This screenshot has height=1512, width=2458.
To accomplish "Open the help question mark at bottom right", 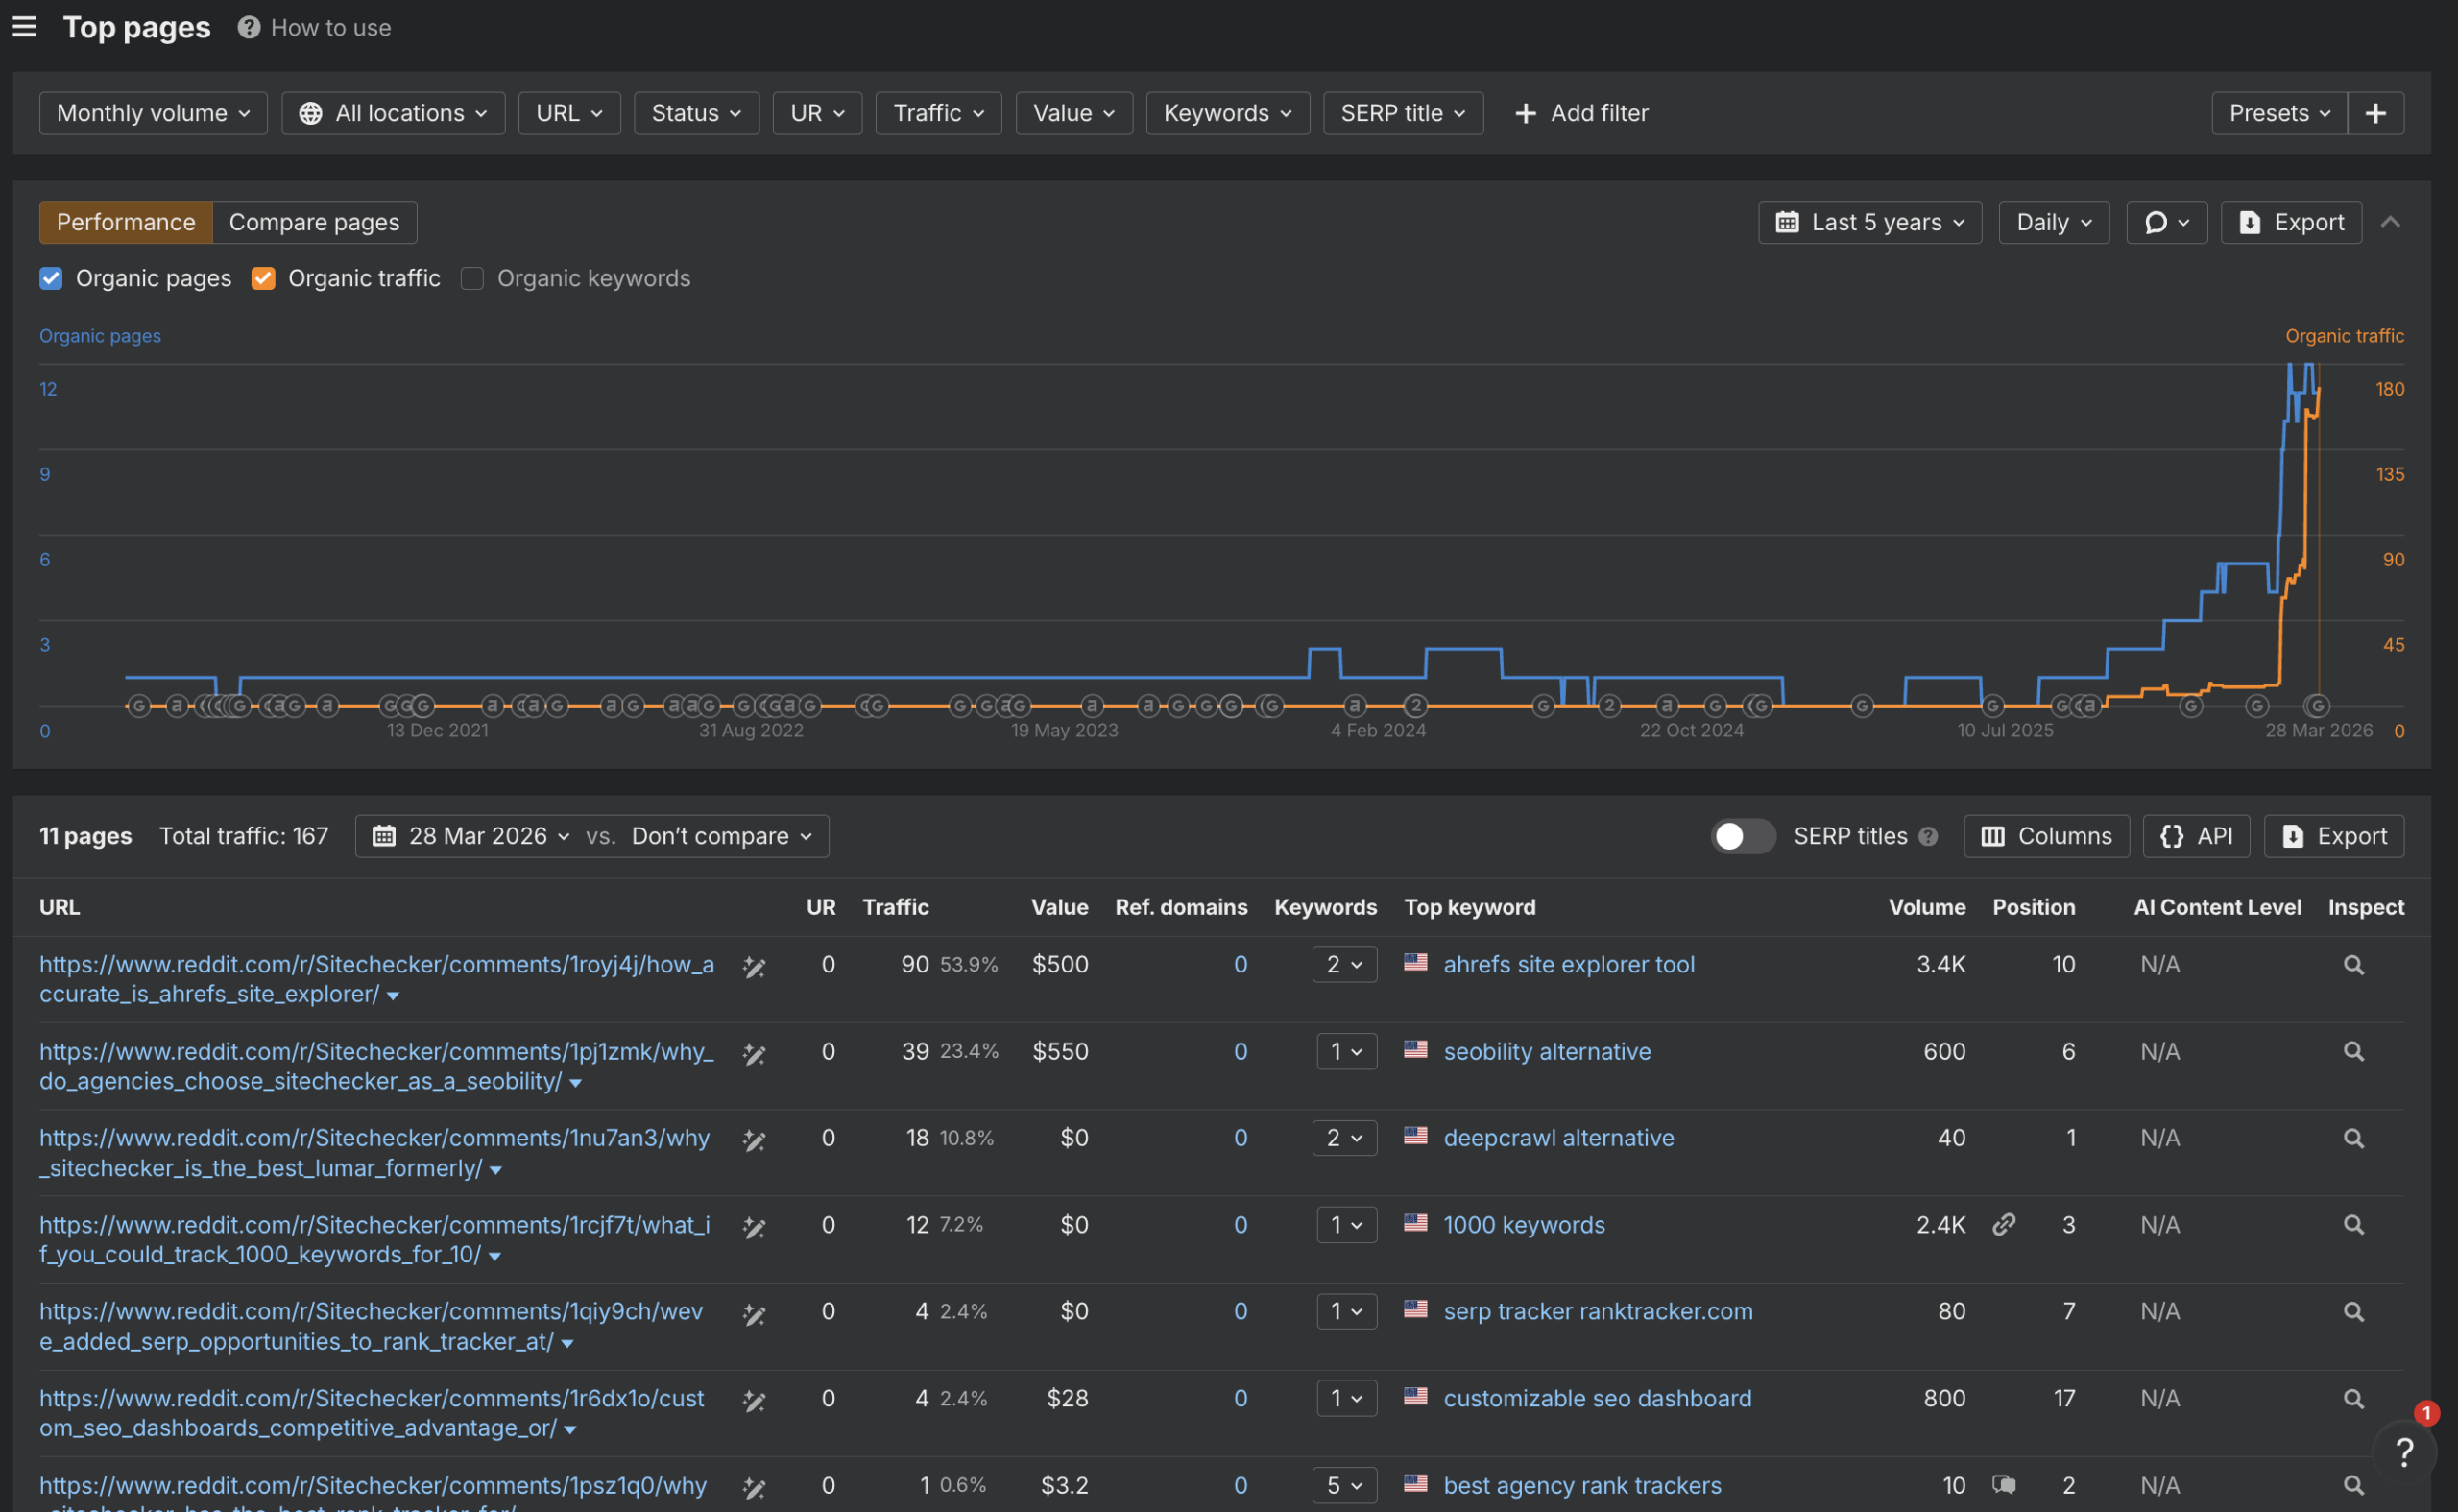I will click(2406, 1451).
